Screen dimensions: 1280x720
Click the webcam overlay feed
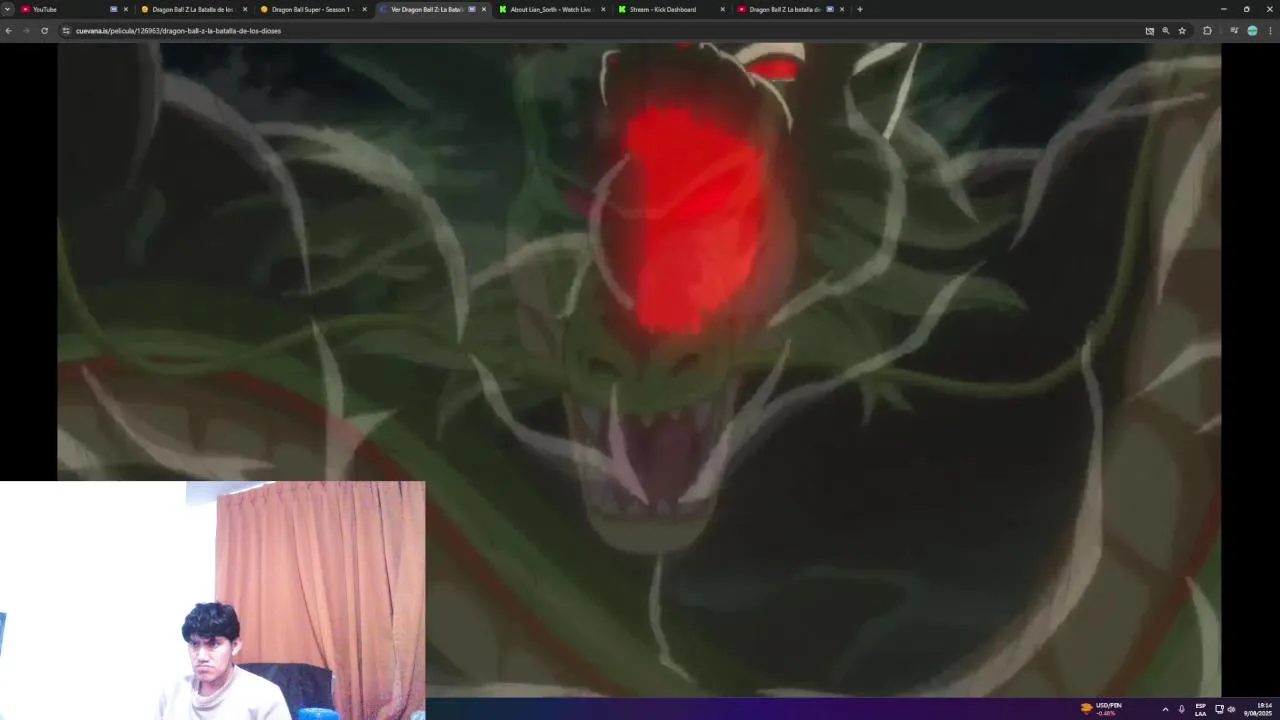pyautogui.click(x=212, y=600)
